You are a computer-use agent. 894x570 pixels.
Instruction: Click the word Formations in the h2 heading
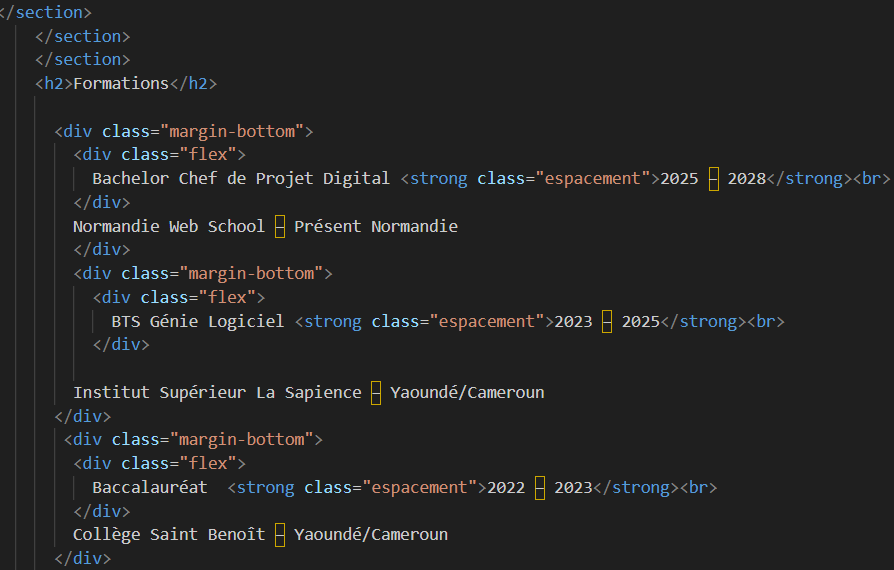(x=121, y=83)
